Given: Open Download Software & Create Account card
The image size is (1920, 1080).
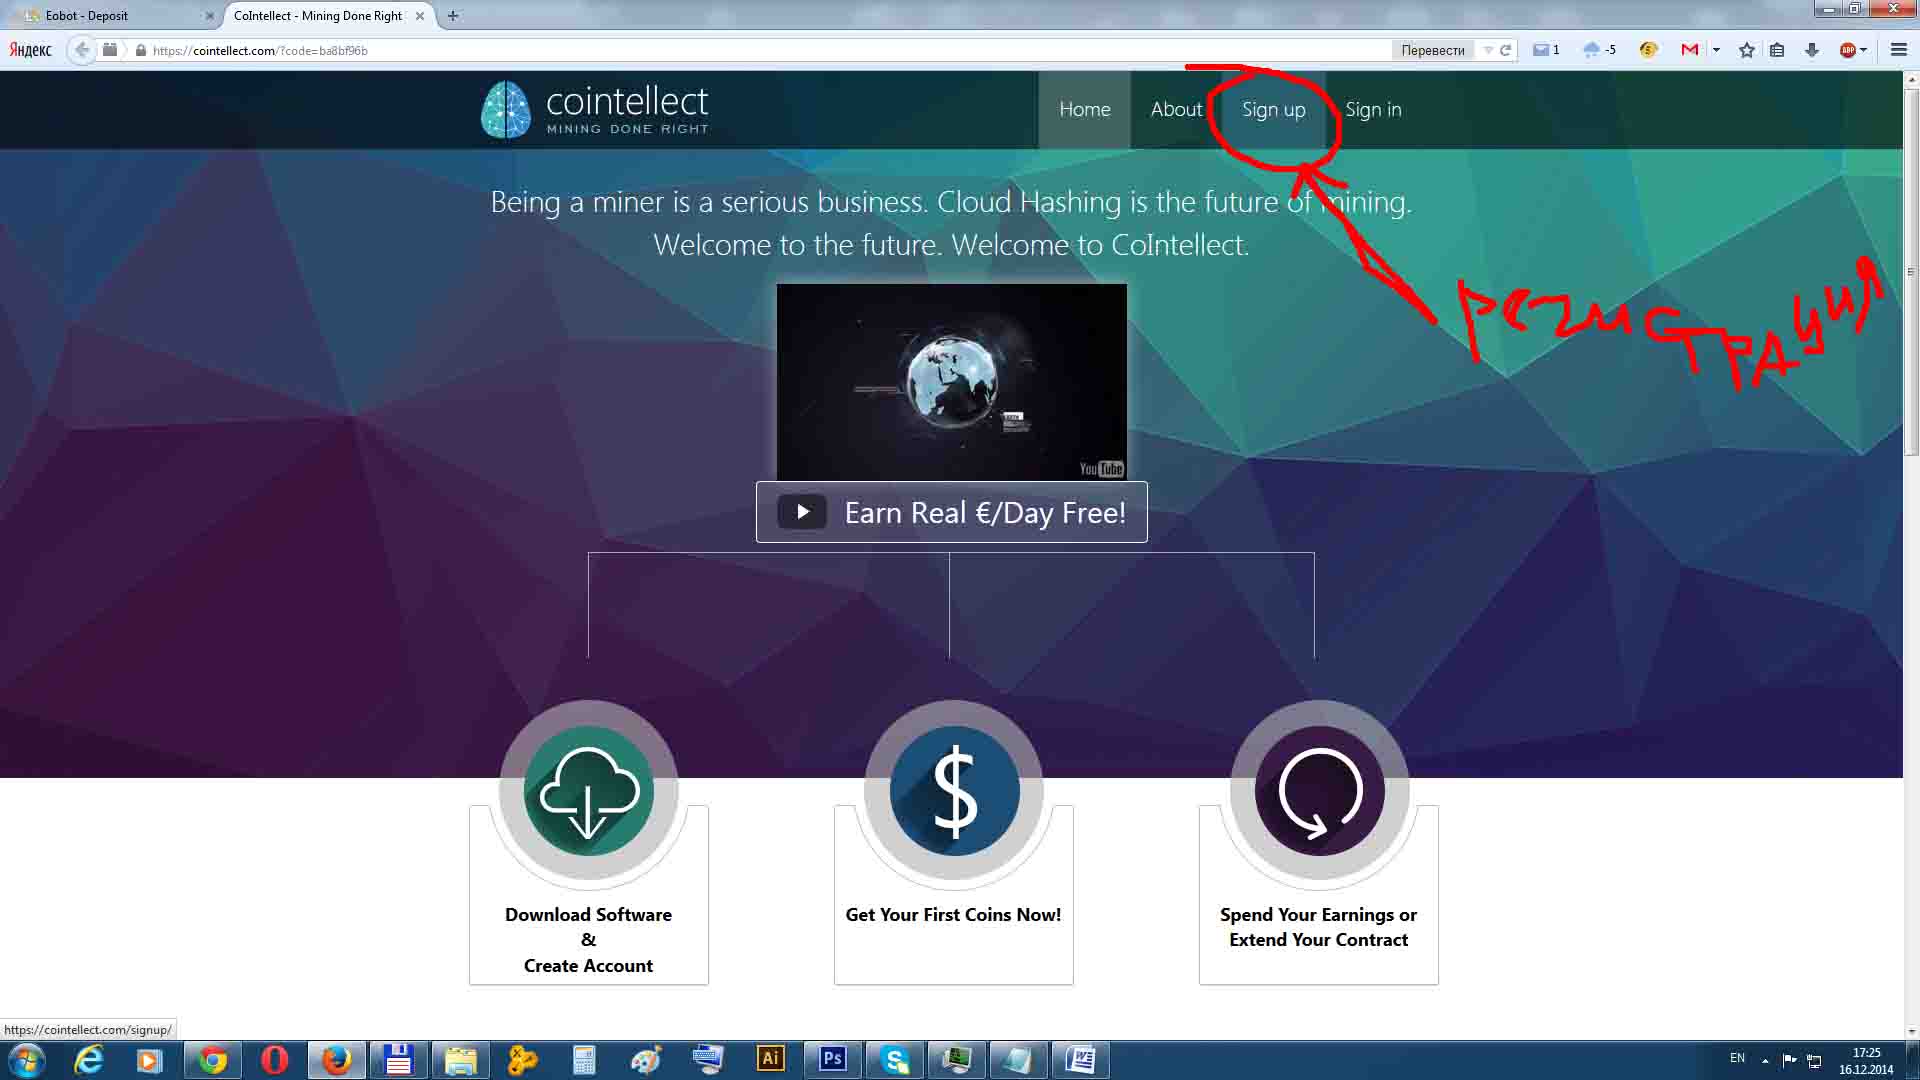Looking at the screenshot, I should (588, 940).
